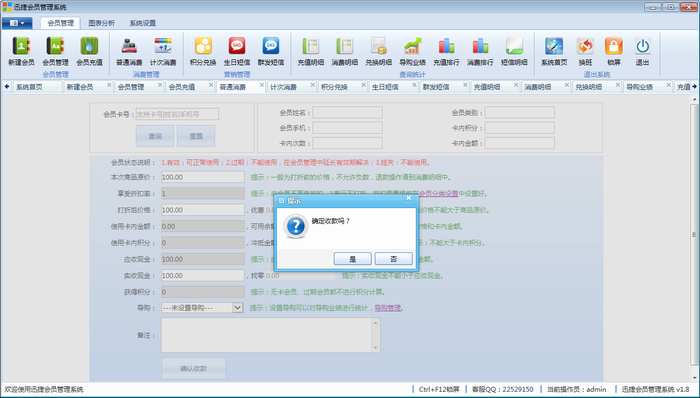Close the 会员管理 document tab

coord(160,85)
